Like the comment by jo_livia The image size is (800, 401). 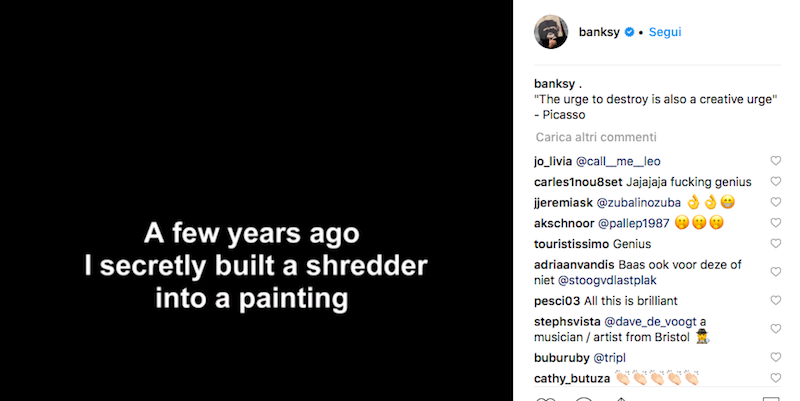coord(775,161)
